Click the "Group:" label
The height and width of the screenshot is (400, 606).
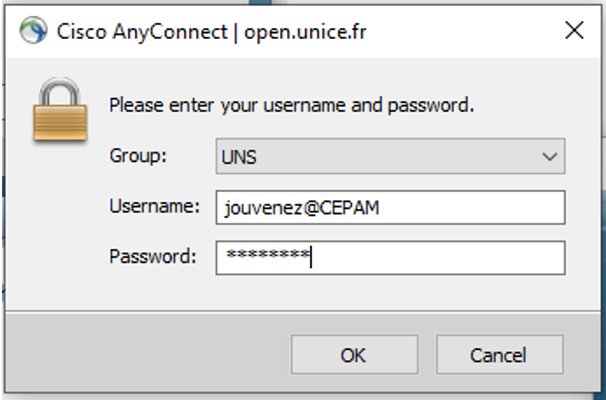138,156
